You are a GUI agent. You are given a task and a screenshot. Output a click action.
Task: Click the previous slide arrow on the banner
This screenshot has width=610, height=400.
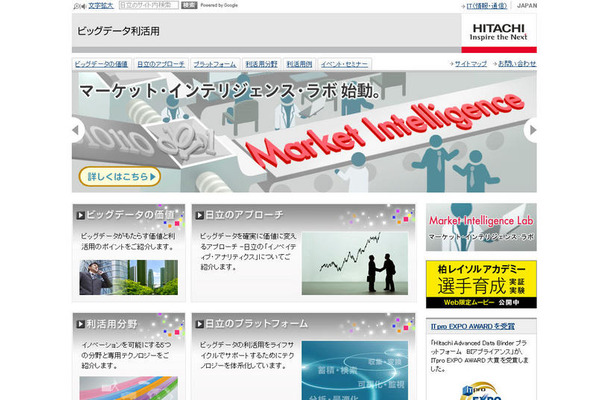click(77, 128)
